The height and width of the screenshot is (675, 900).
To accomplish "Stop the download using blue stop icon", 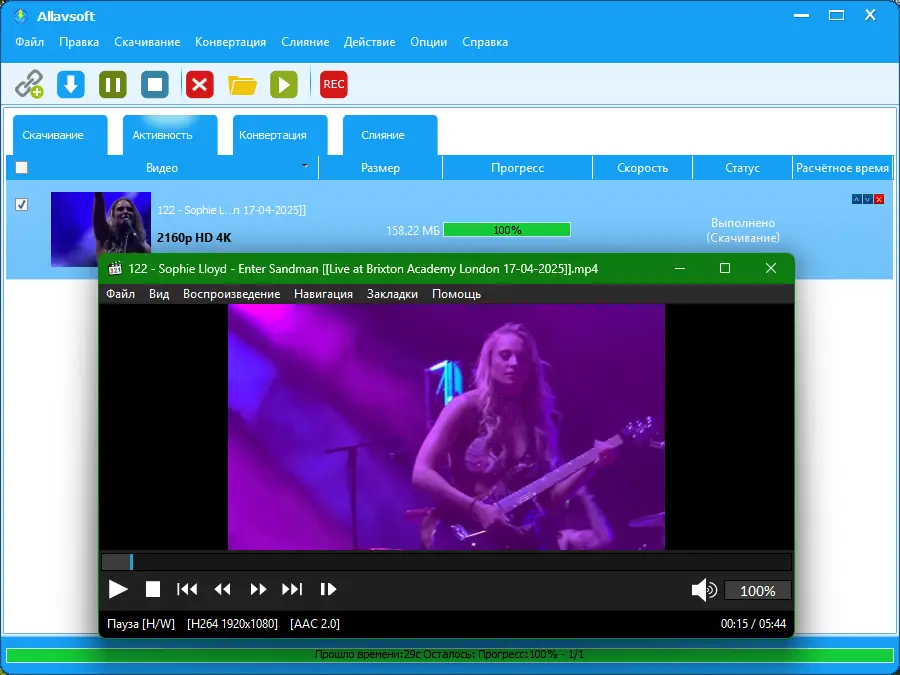I will click(x=155, y=84).
